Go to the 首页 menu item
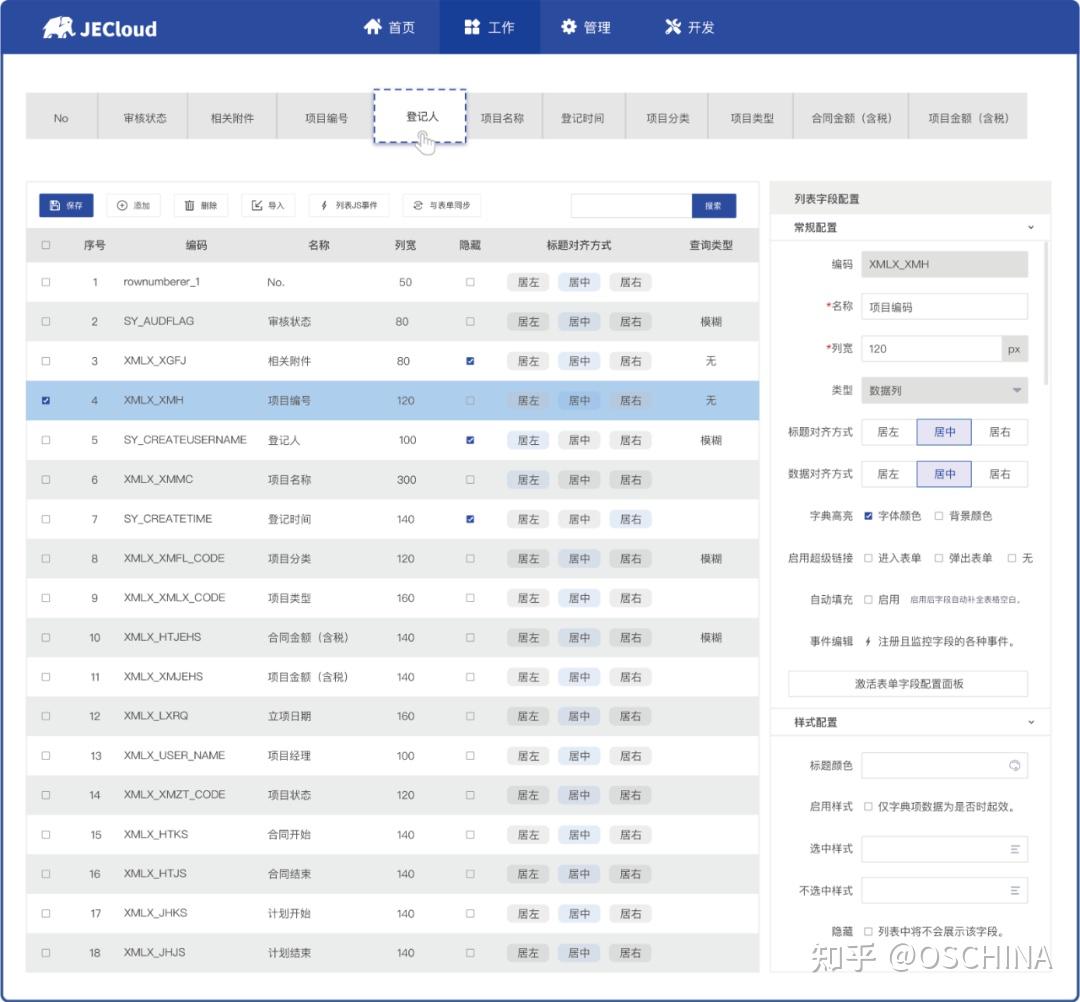 391,27
